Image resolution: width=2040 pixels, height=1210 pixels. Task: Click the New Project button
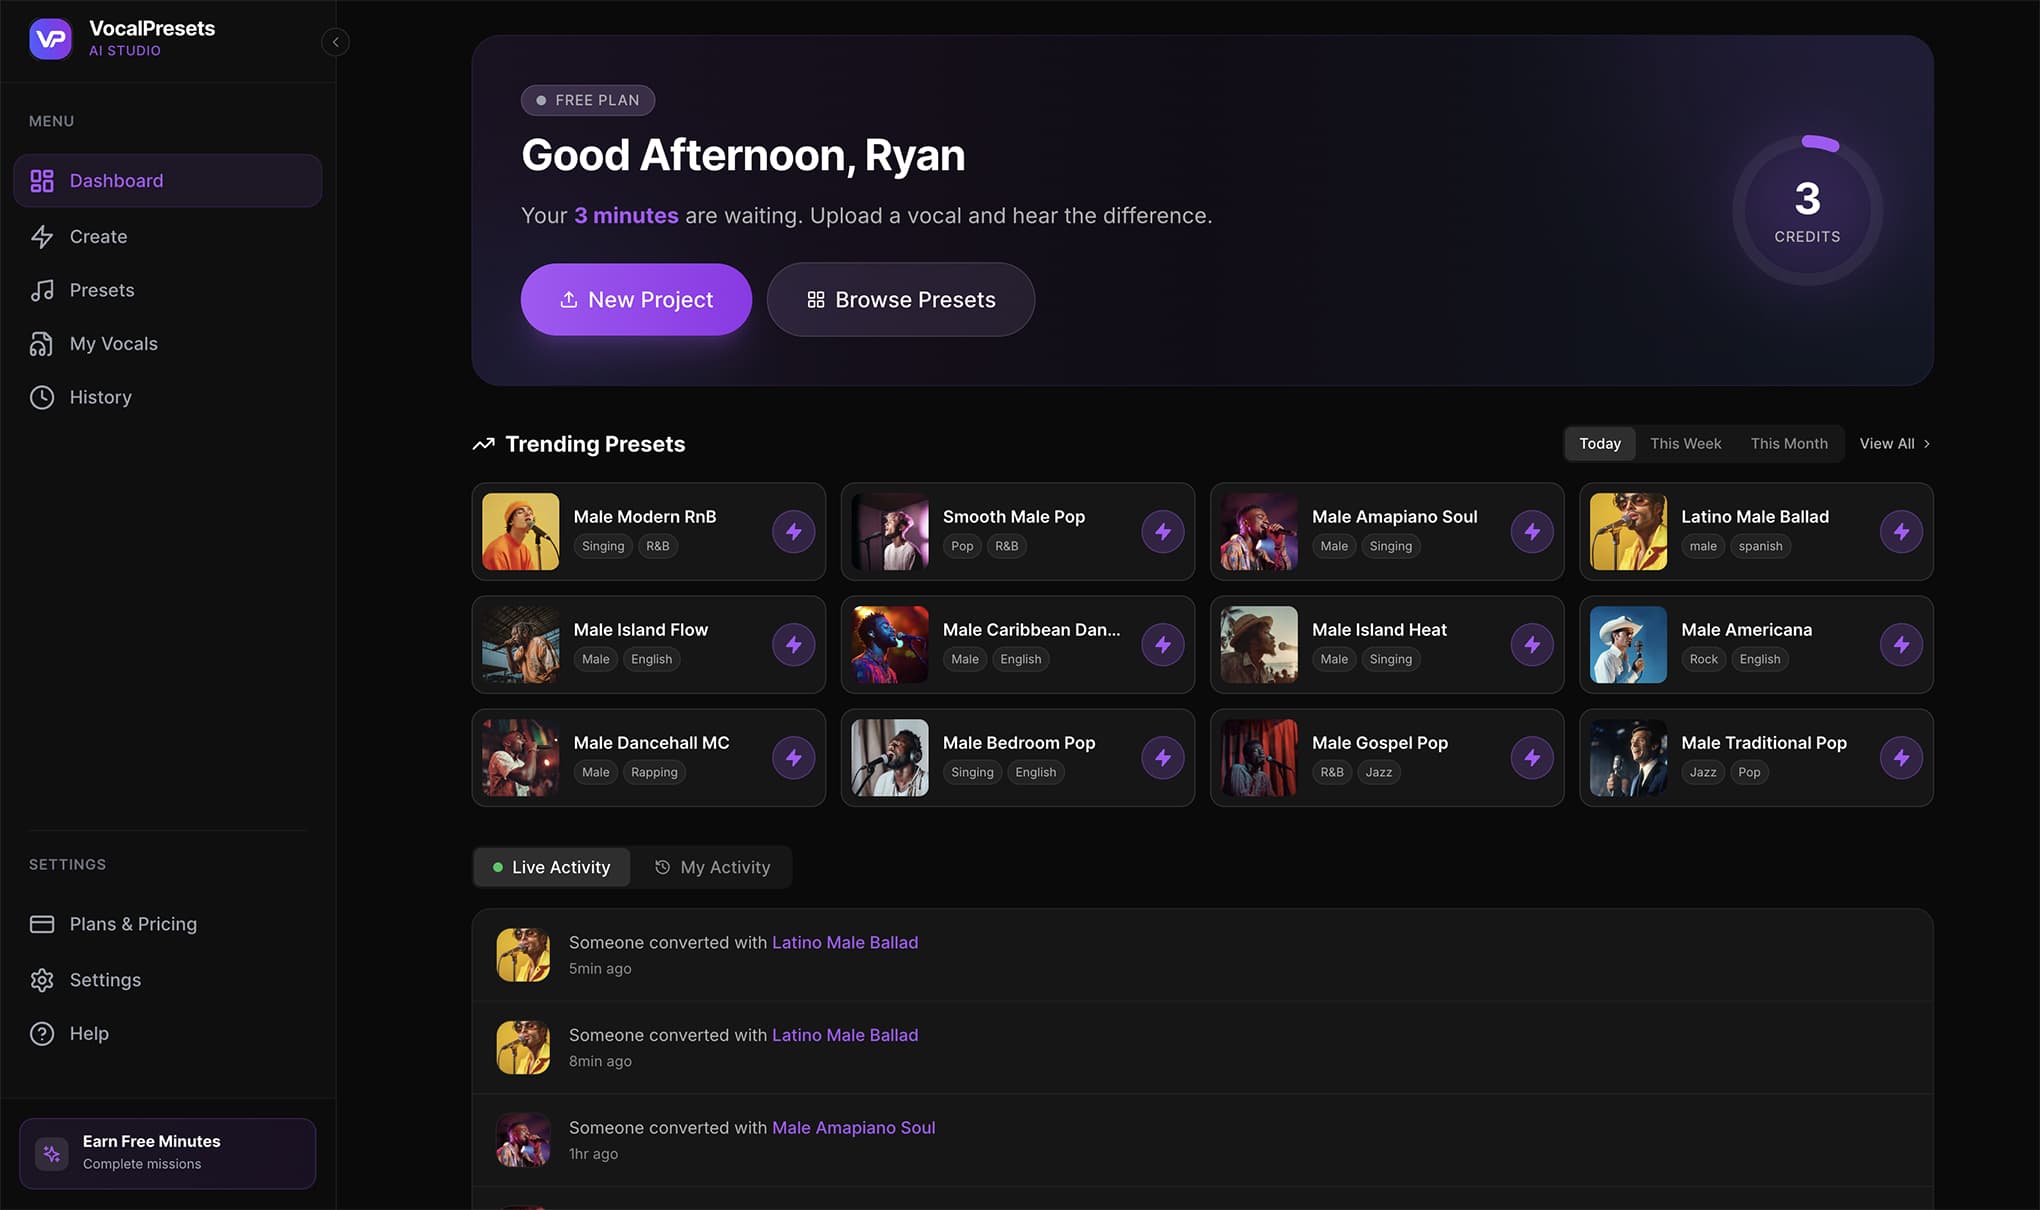point(636,300)
